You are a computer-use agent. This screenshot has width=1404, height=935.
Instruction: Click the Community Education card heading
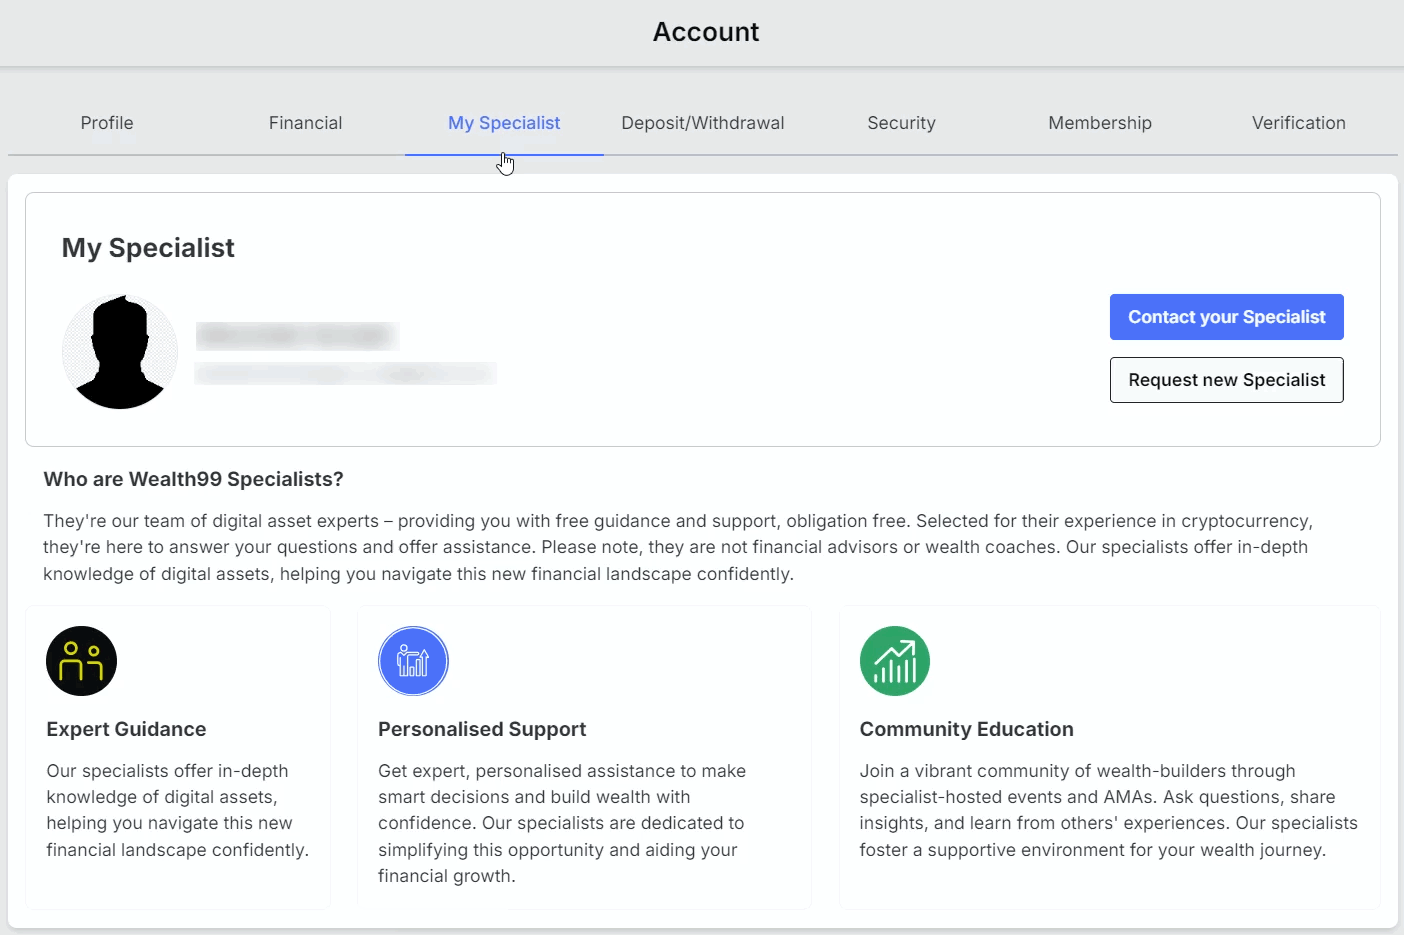point(966,729)
